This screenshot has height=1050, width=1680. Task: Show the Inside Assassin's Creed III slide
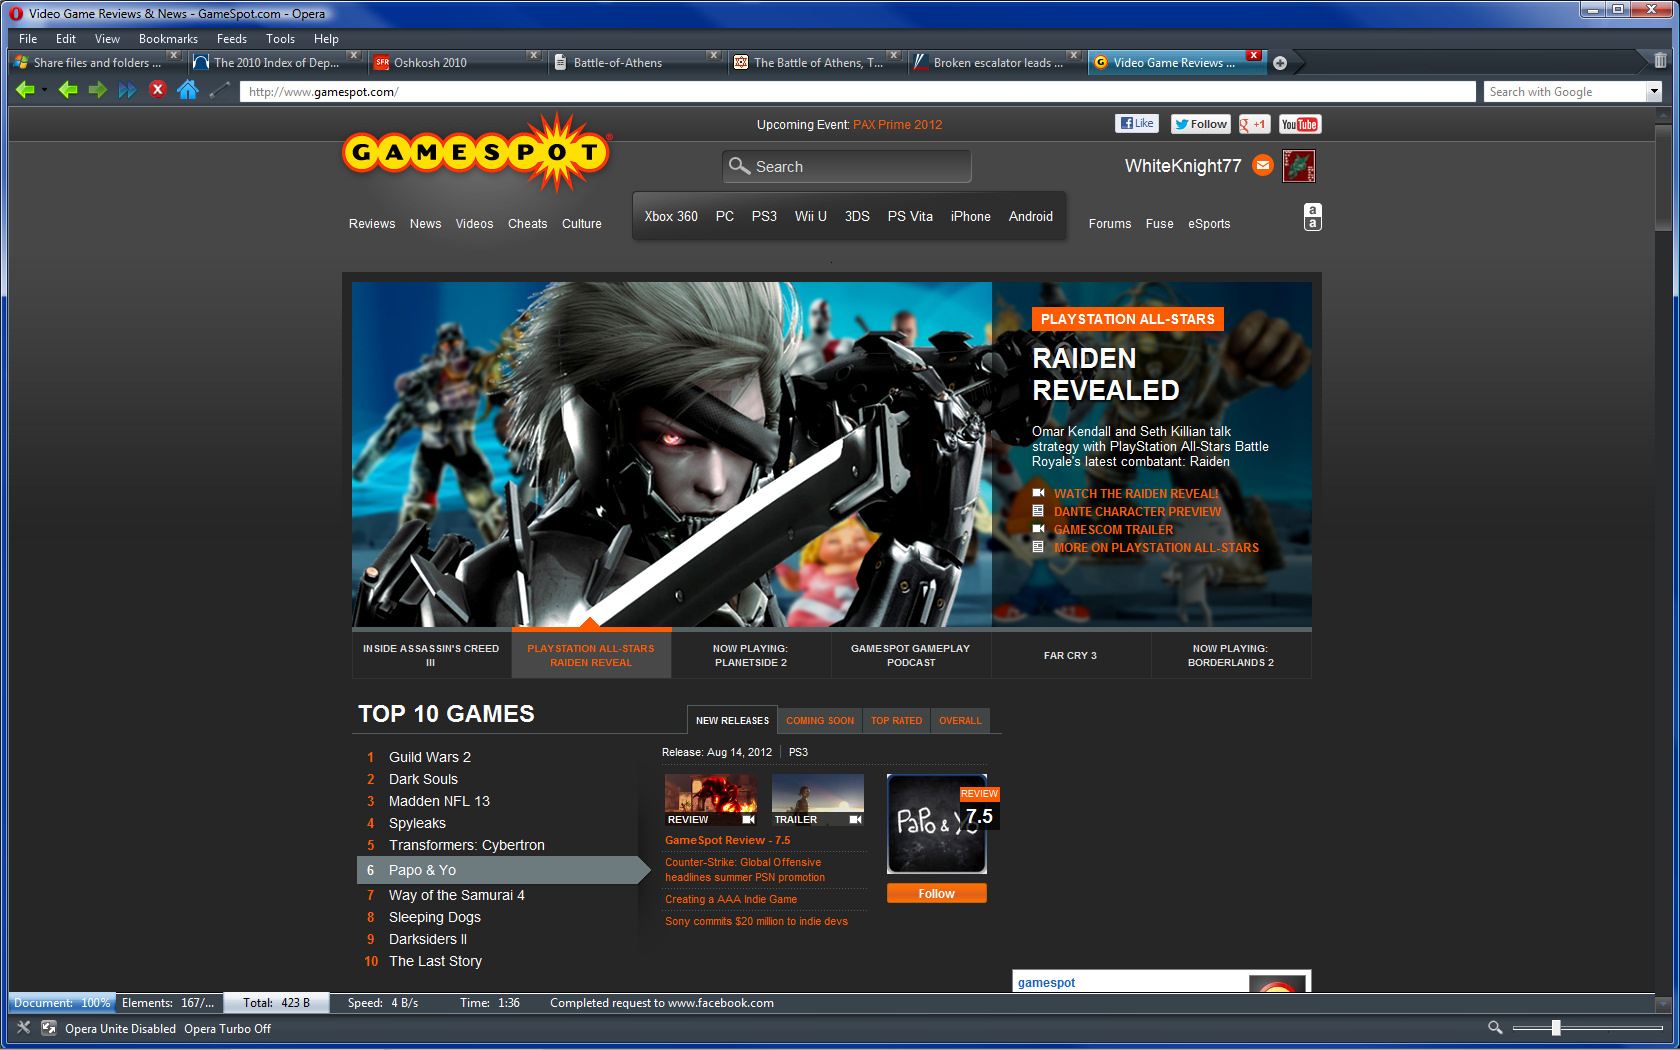coord(431,655)
